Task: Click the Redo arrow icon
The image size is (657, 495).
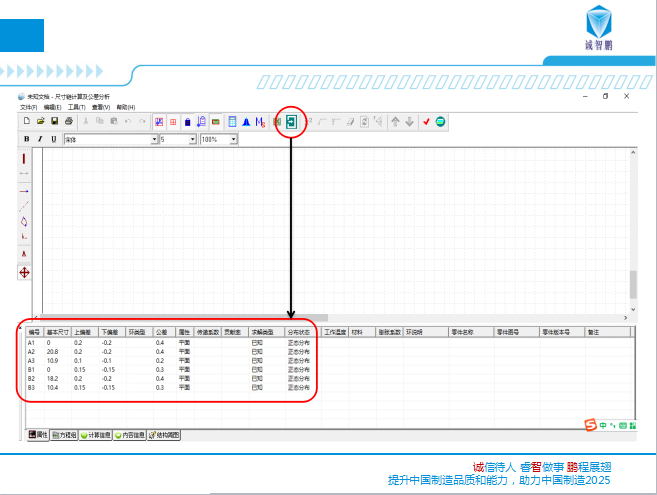Action: point(142,121)
